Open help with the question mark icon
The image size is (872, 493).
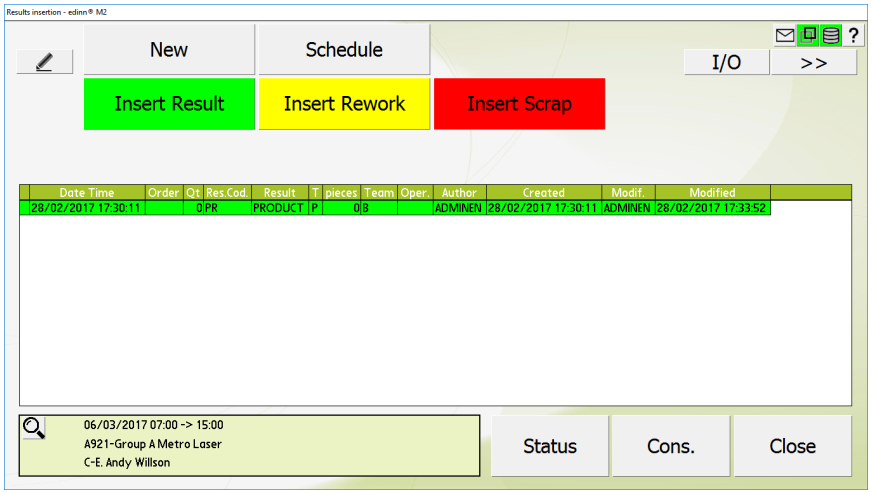(x=853, y=36)
